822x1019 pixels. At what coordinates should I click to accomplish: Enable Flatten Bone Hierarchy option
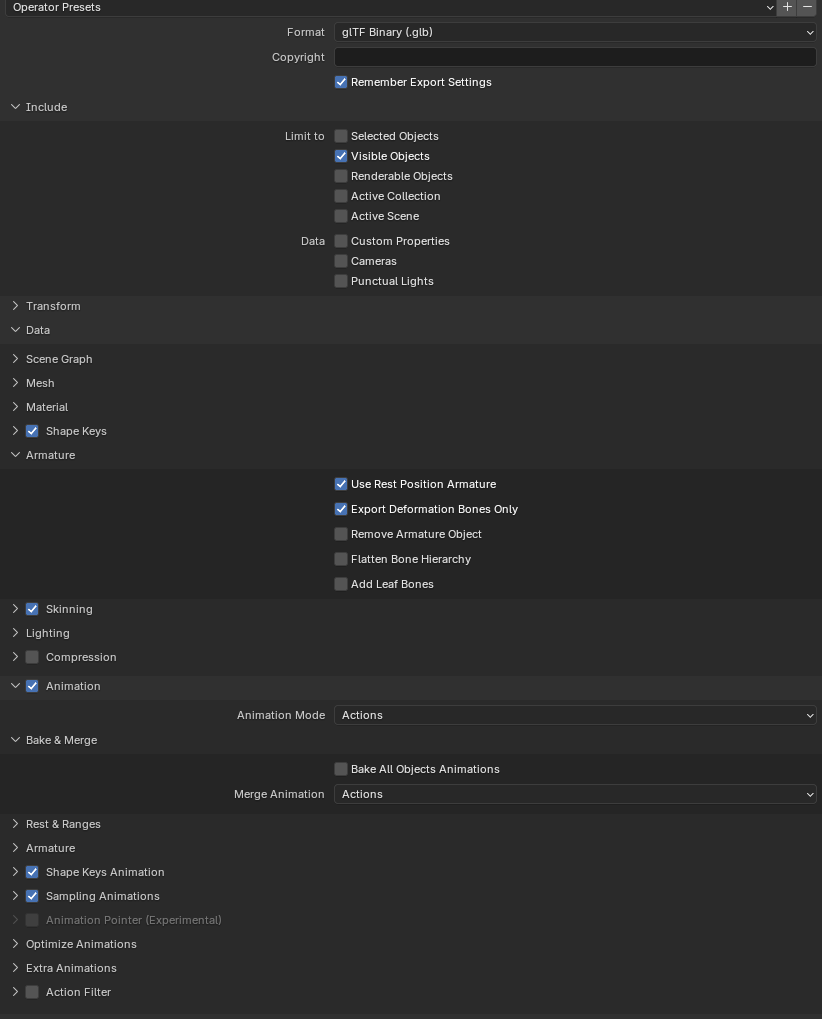(341, 559)
